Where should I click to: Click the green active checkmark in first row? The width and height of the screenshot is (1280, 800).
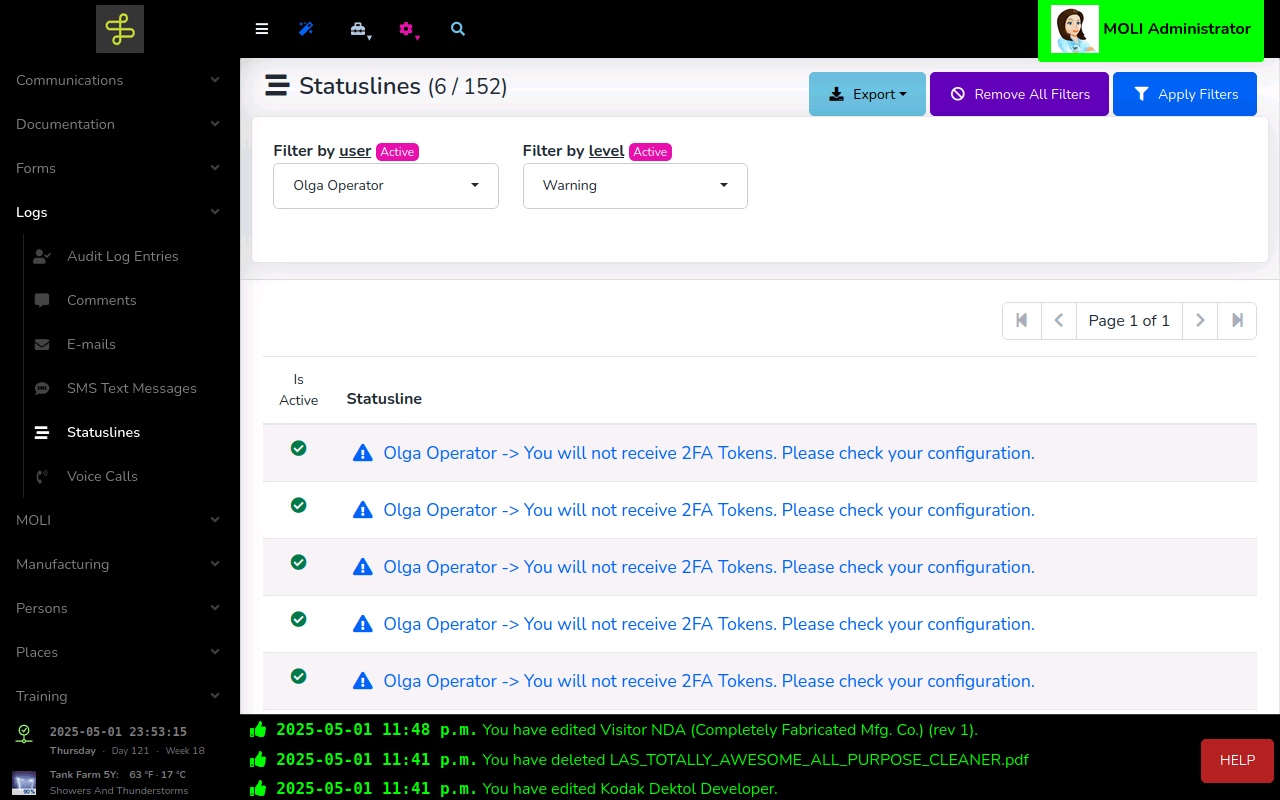point(298,449)
